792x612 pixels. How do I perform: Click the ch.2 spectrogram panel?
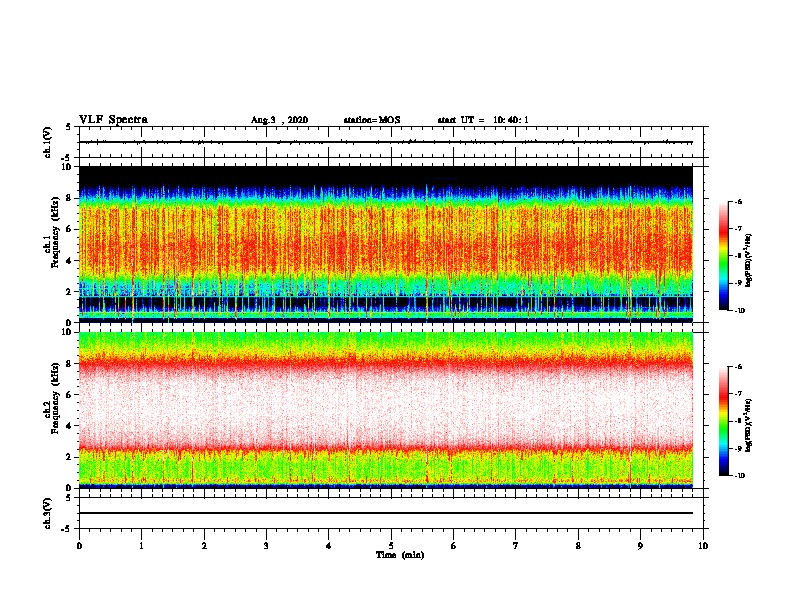coord(386,410)
